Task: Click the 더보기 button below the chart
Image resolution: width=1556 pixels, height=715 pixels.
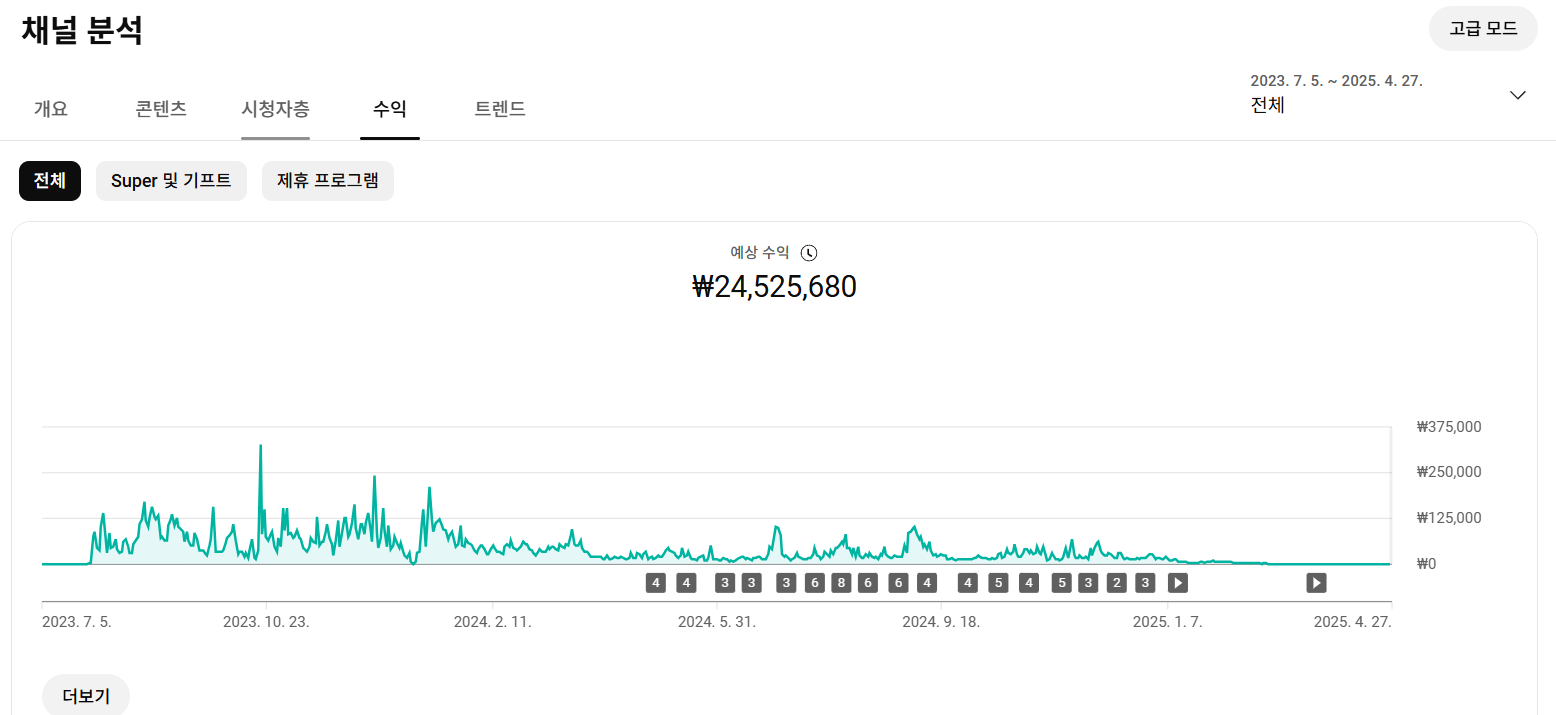Action: pyautogui.click(x=86, y=696)
